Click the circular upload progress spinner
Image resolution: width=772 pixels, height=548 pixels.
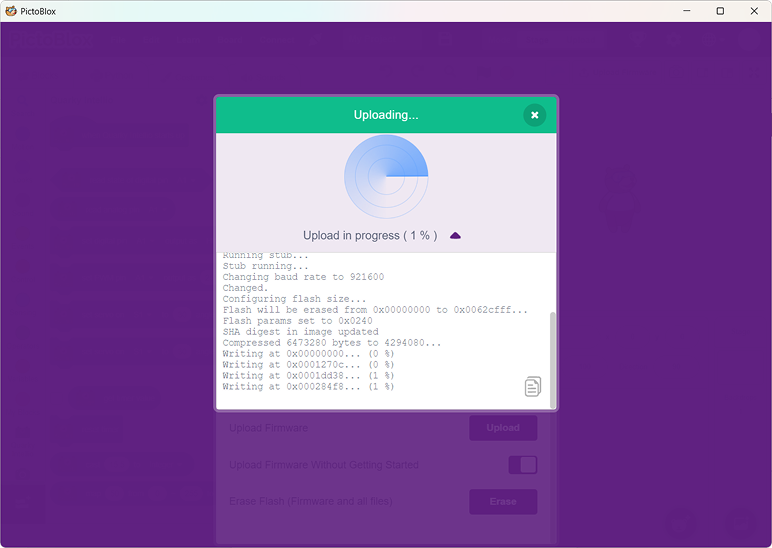(386, 177)
